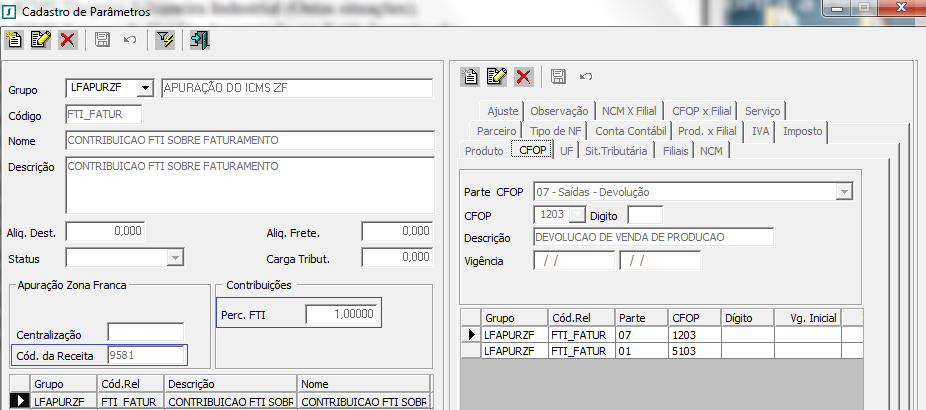Click the red X Delete icon in main toolbar
The width and height of the screenshot is (926, 410).
(x=68, y=40)
